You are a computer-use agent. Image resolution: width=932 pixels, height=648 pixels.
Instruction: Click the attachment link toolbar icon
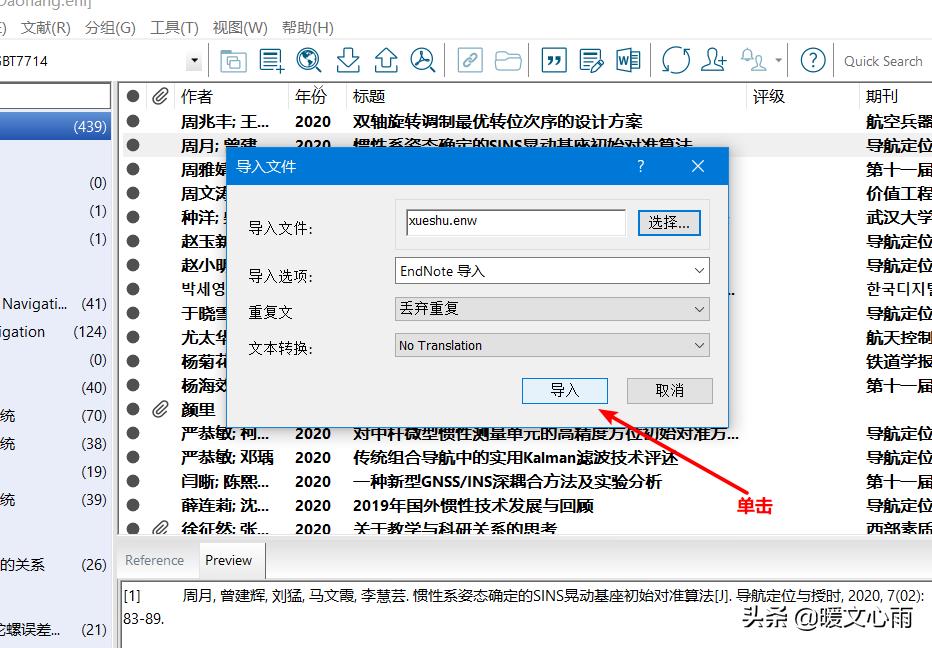(x=469, y=60)
